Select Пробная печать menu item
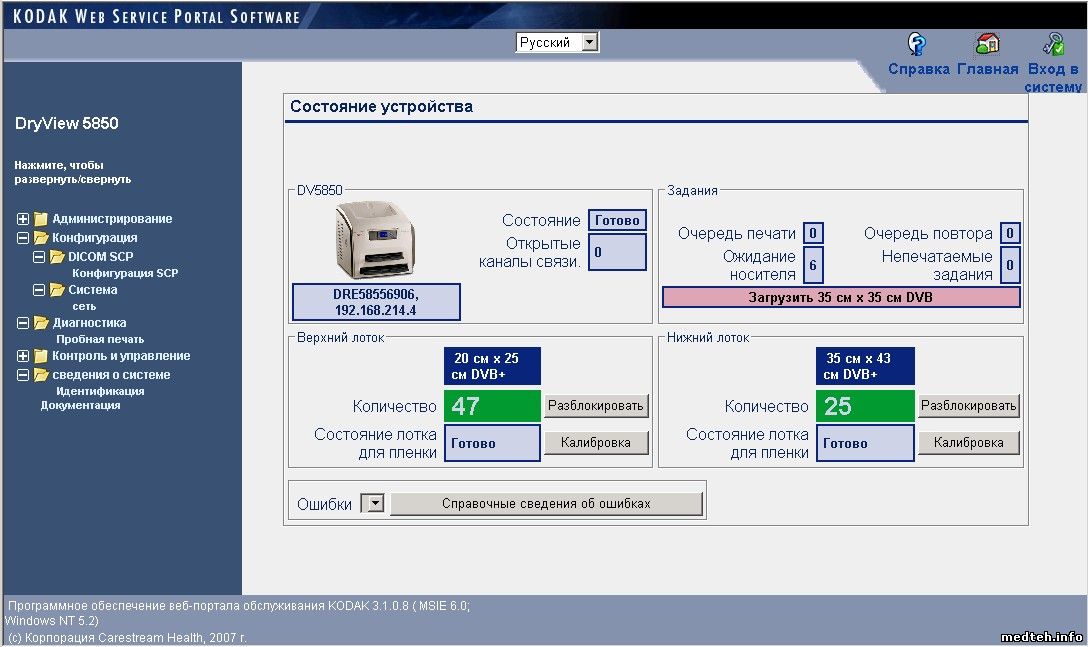The height and width of the screenshot is (647, 1088). click(100, 339)
